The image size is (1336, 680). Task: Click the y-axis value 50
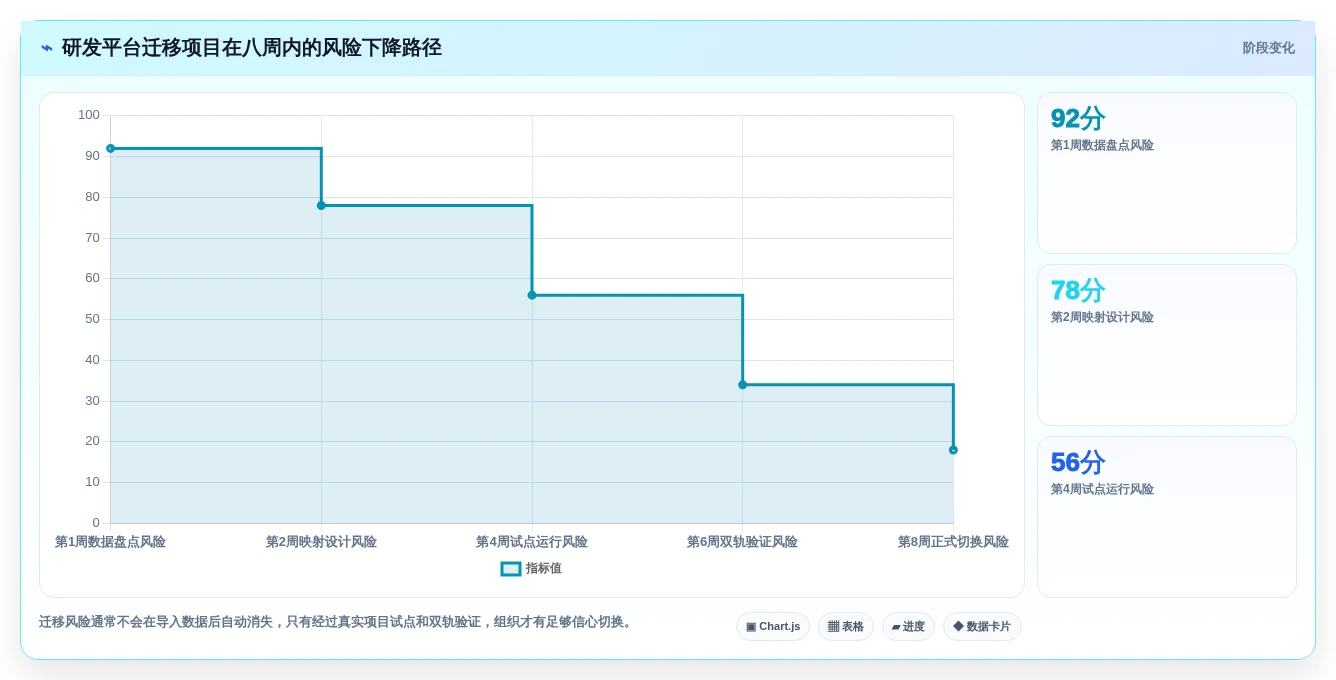point(92,319)
